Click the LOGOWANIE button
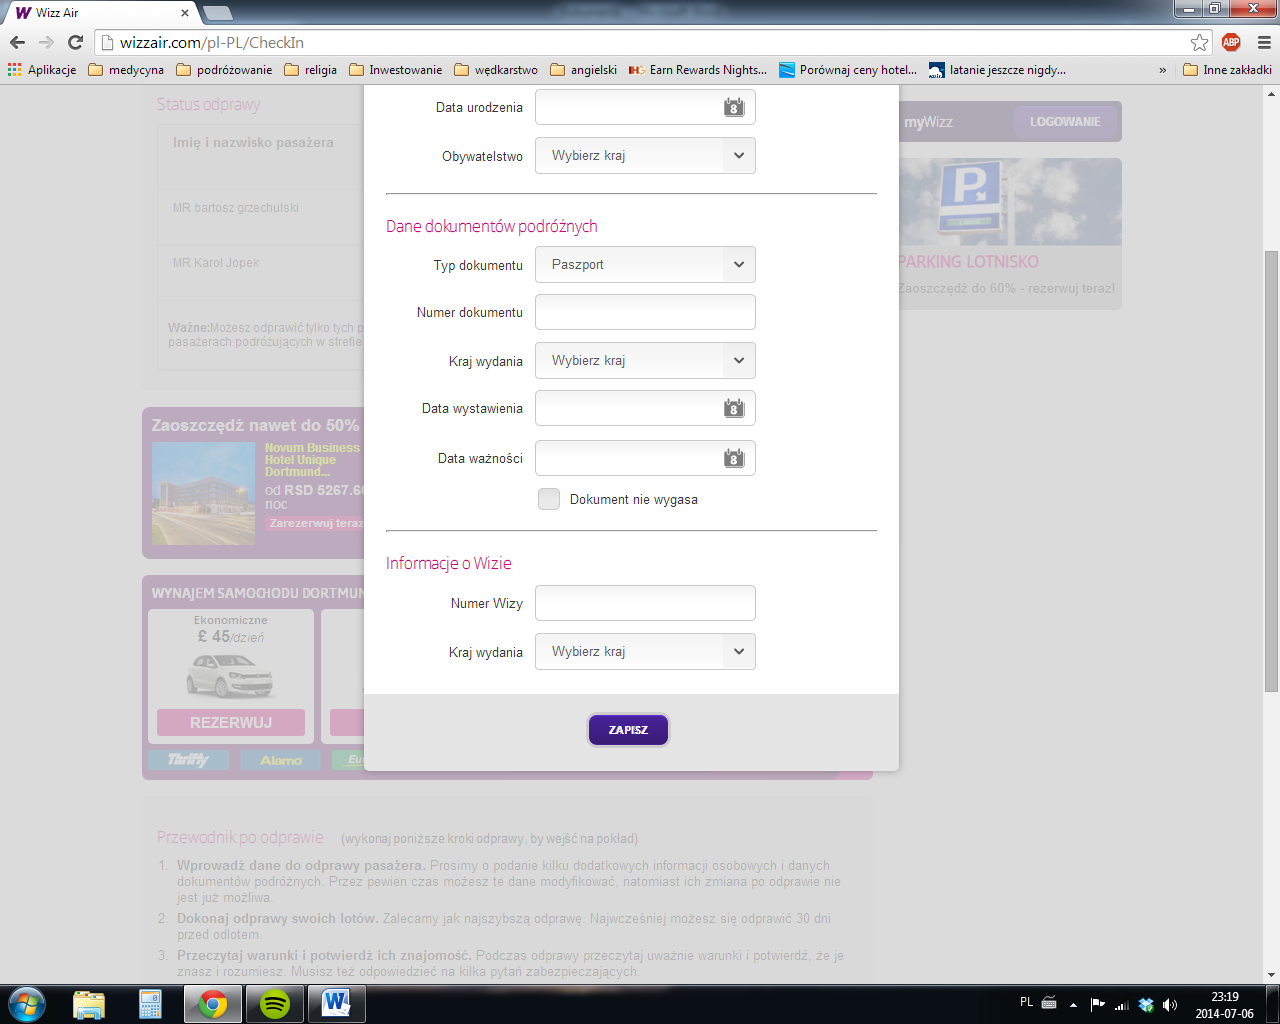Screen dimensions: 1280x1024 [x=1065, y=122]
